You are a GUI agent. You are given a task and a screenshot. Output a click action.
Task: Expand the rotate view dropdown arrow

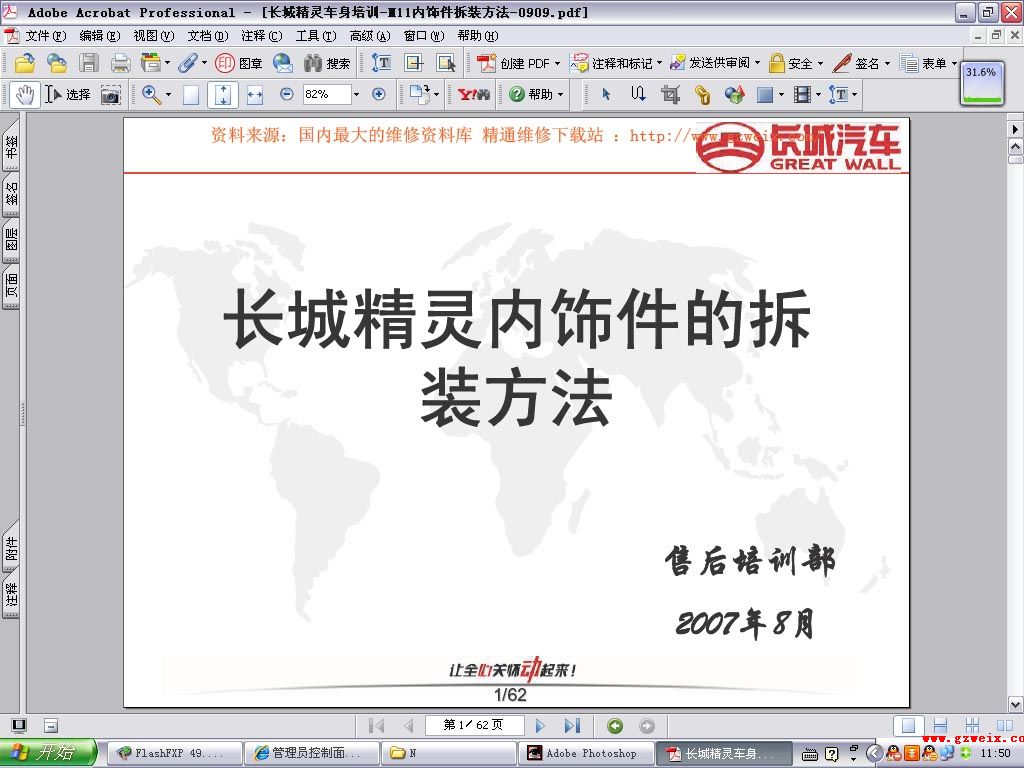click(x=436, y=95)
